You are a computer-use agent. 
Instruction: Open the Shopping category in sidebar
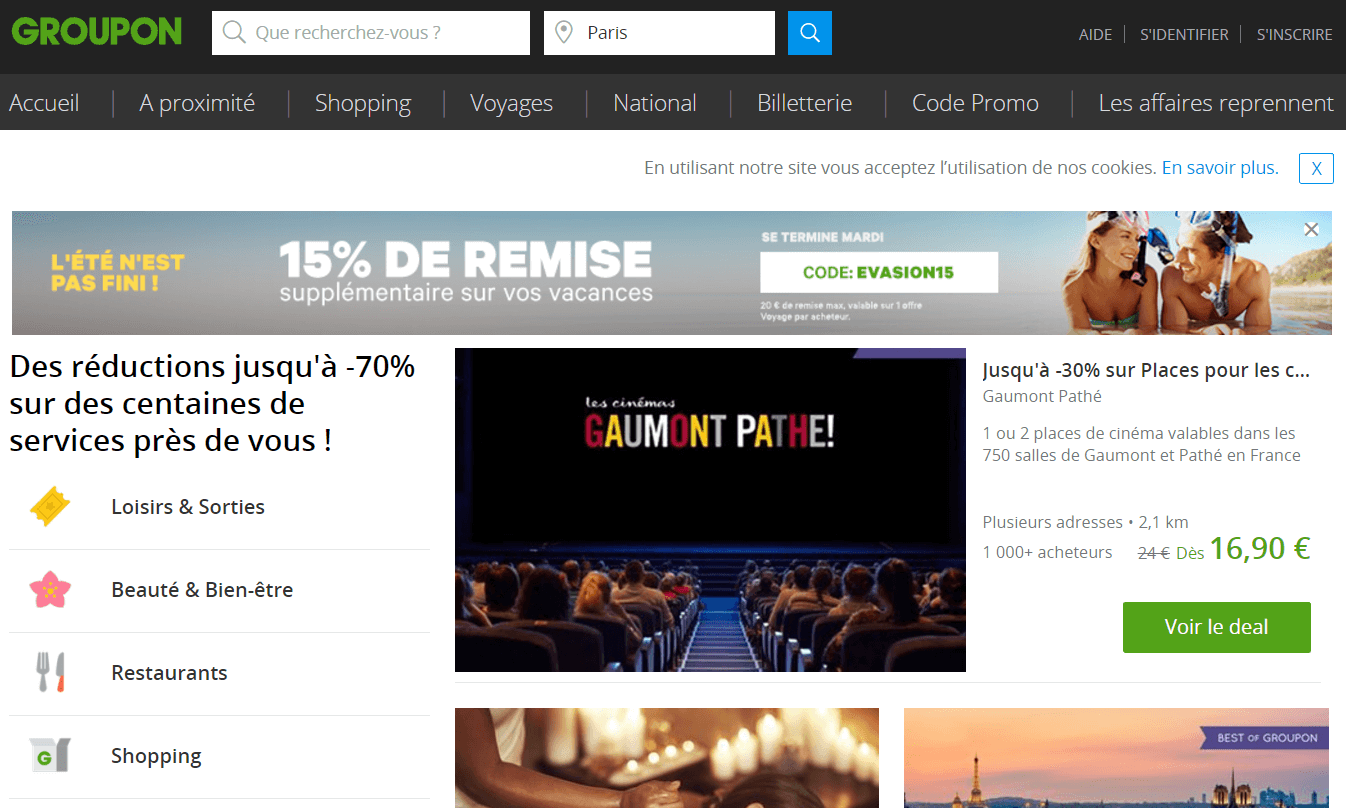tap(156, 756)
